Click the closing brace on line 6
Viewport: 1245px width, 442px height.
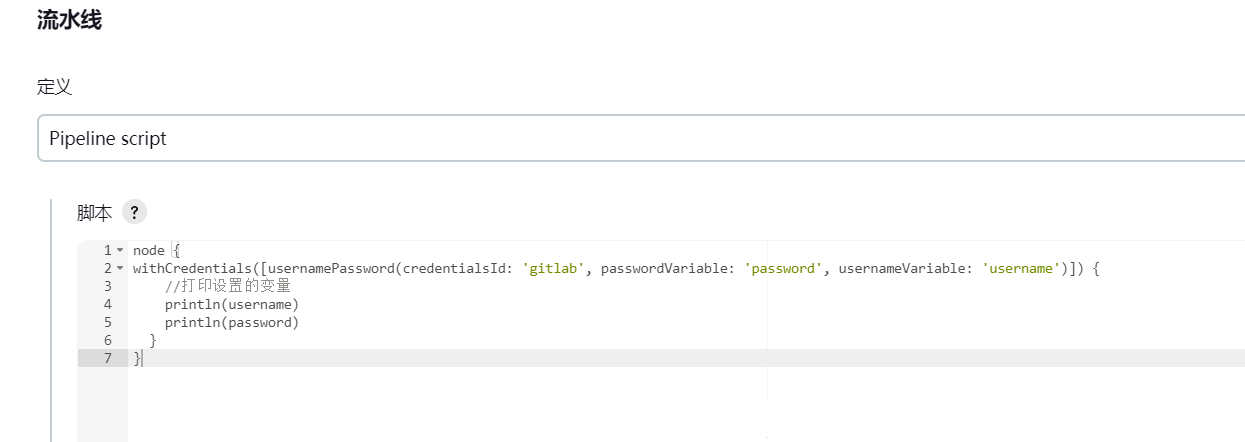point(153,340)
